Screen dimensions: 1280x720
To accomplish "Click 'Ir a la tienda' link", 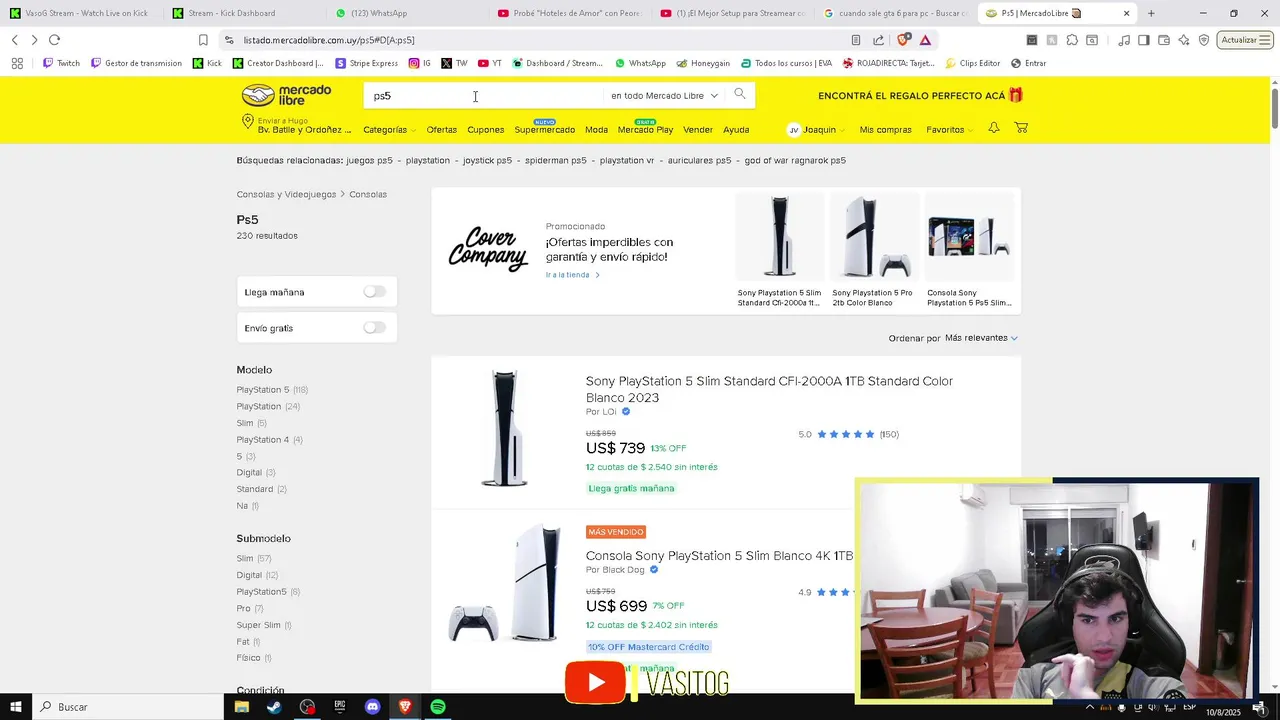I will point(572,275).
